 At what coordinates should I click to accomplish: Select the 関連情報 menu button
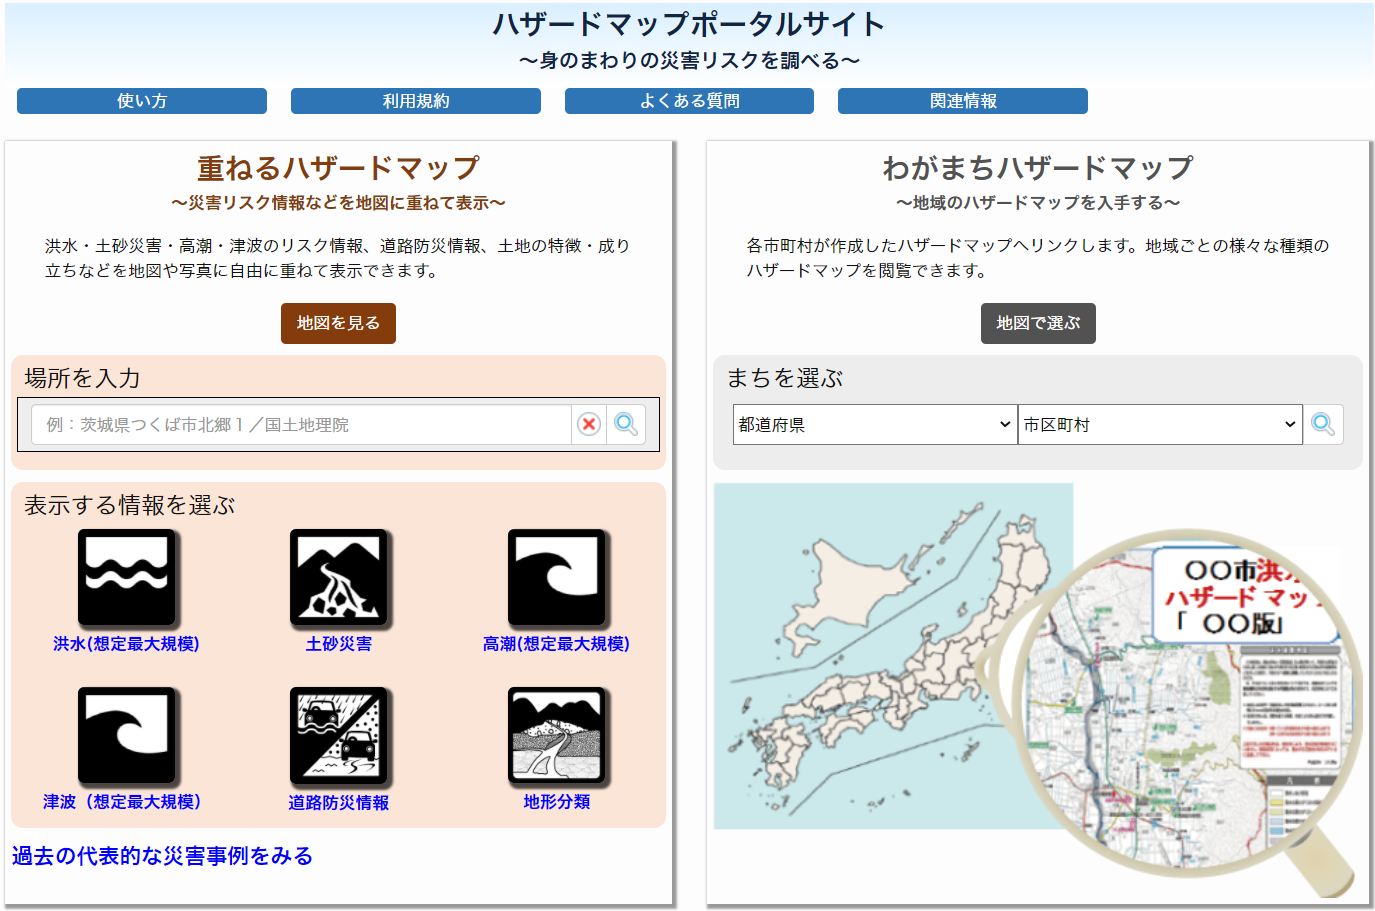click(963, 101)
